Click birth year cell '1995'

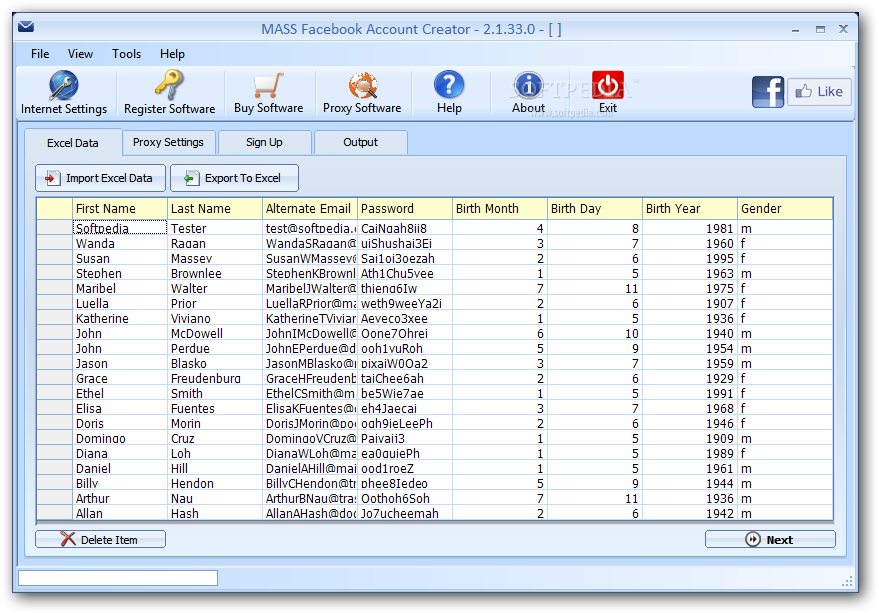tap(690, 259)
